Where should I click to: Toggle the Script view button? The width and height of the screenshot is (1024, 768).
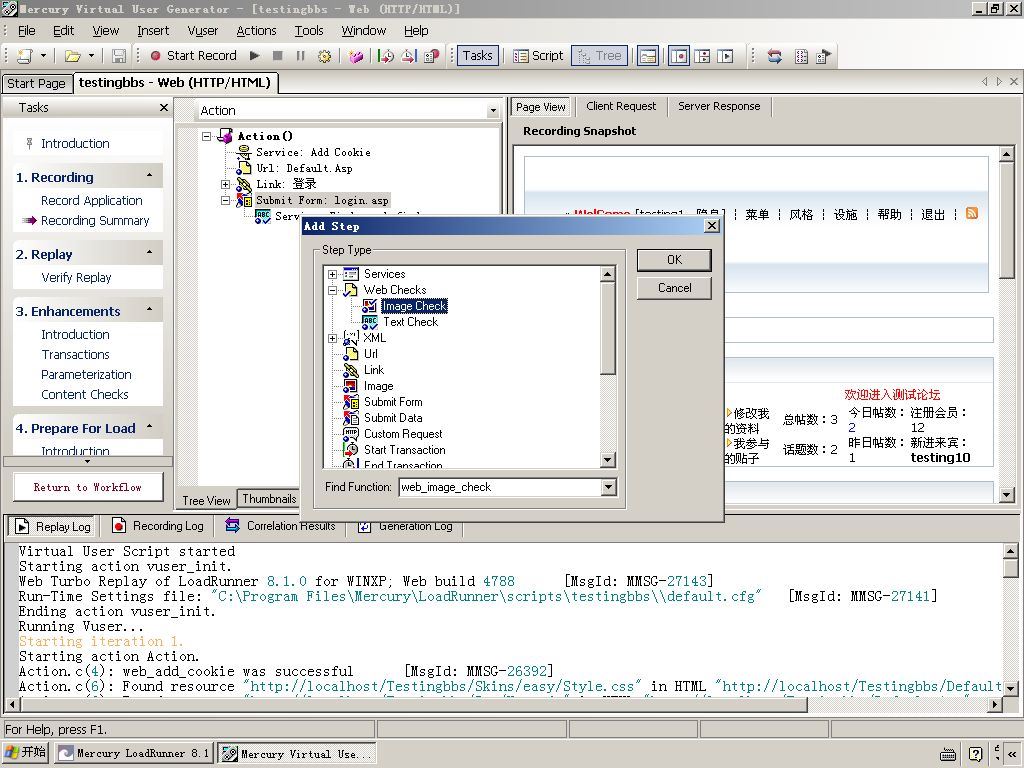tap(538, 56)
